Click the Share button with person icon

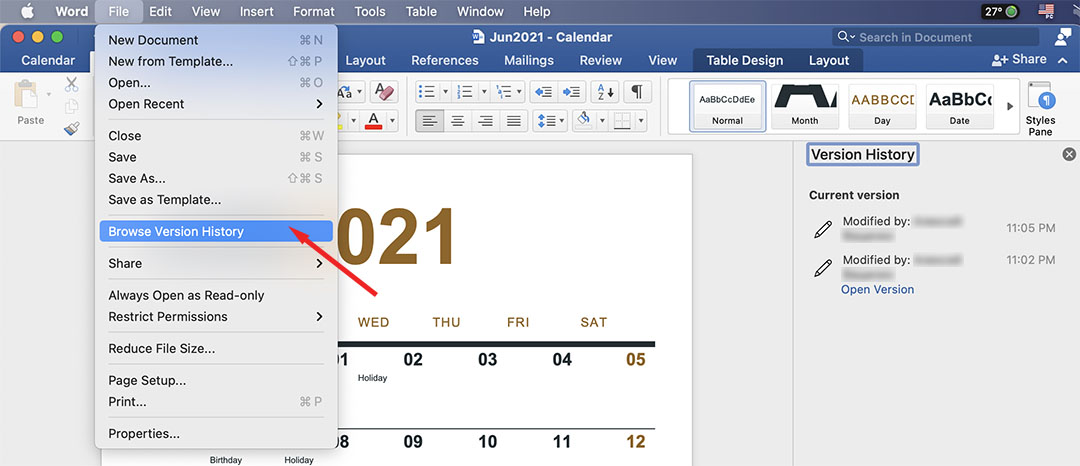(1019, 60)
